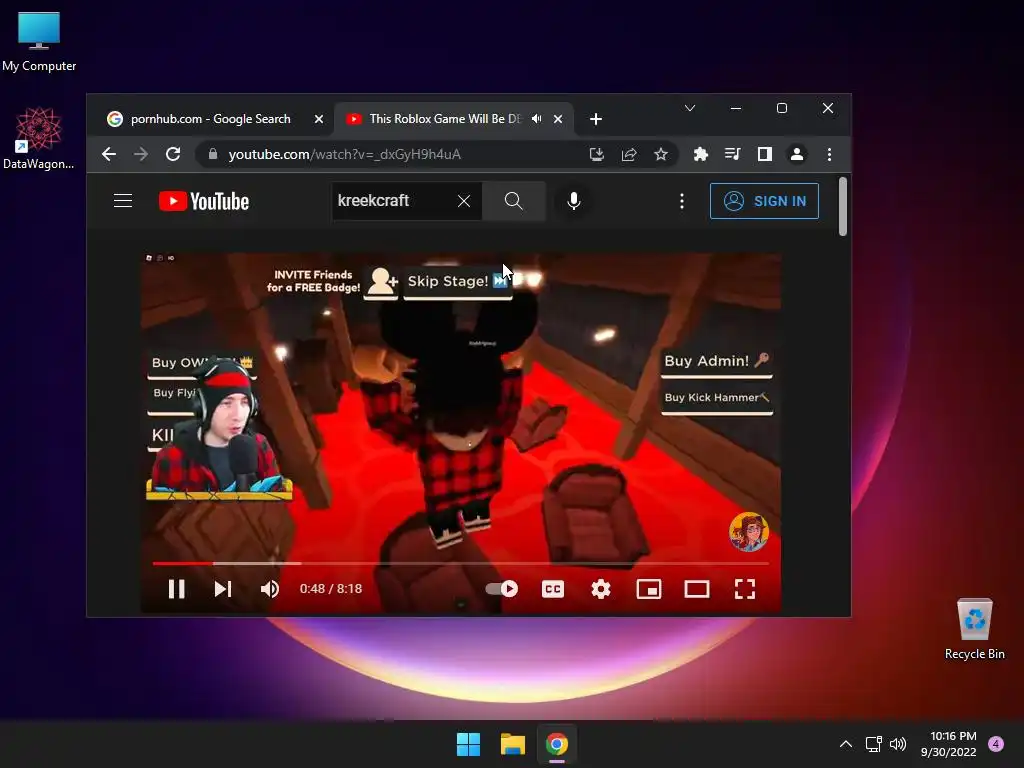Switch to theater mode

697,589
